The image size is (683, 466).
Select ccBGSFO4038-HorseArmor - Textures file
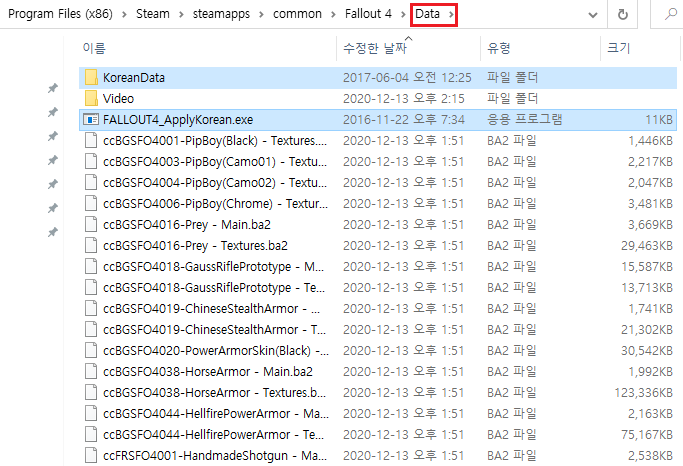pyautogui.click(x=214, y=392)
